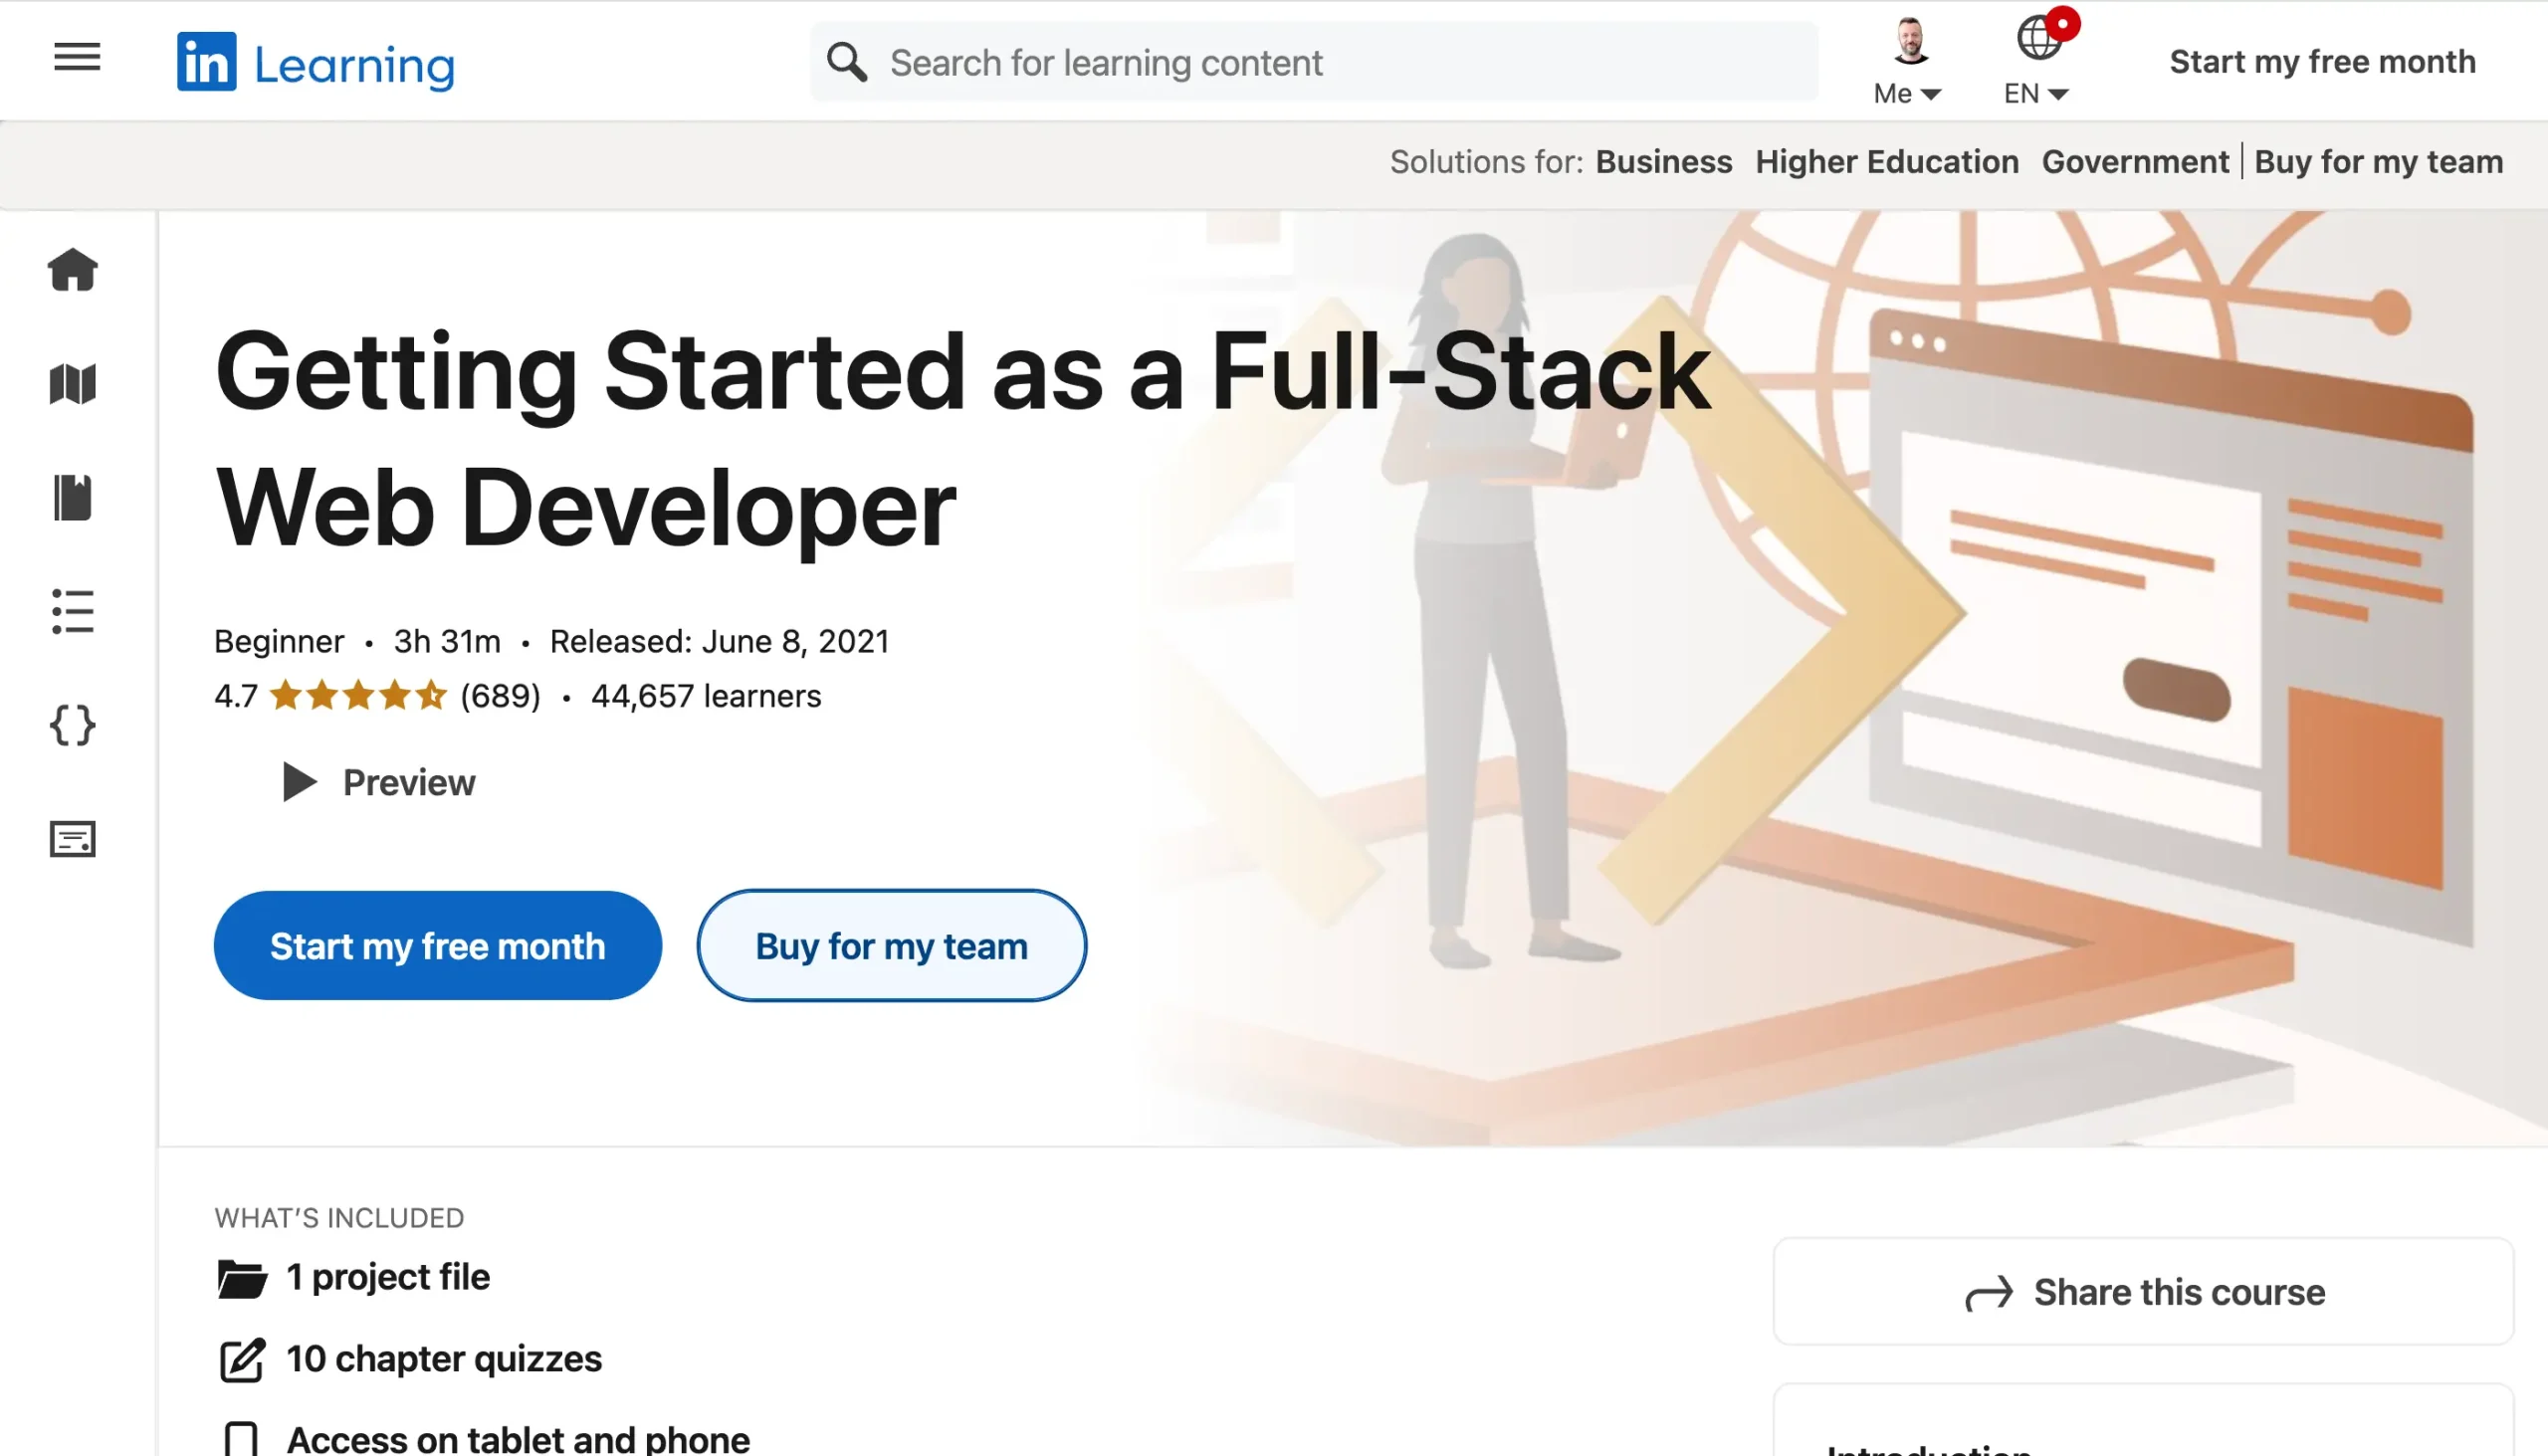Go to Home in sidebar
The image size is (2548, 1456).
coord(73,270)
